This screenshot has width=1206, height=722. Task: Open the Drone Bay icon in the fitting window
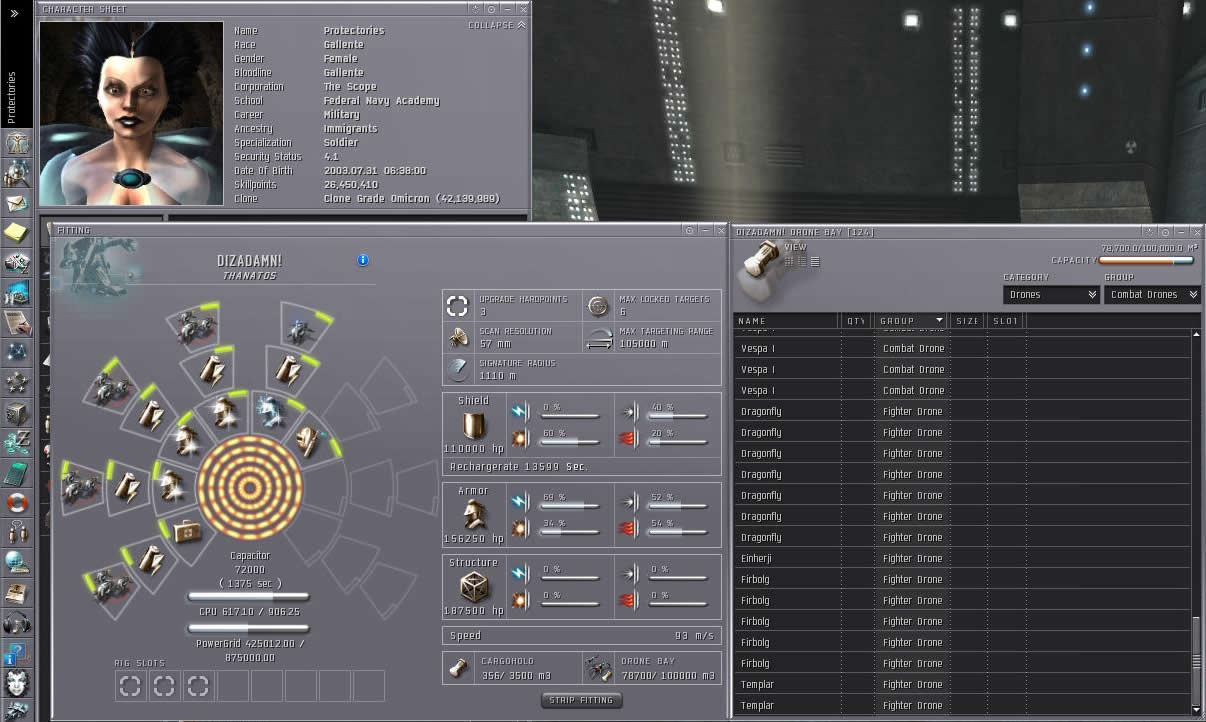tap(600, 668)
